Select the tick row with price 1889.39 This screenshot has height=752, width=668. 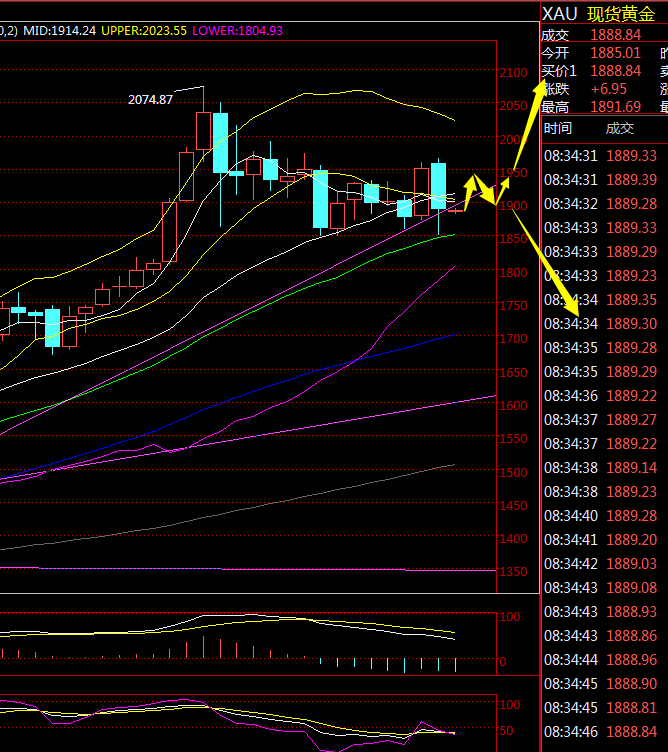tap(604, 180)
